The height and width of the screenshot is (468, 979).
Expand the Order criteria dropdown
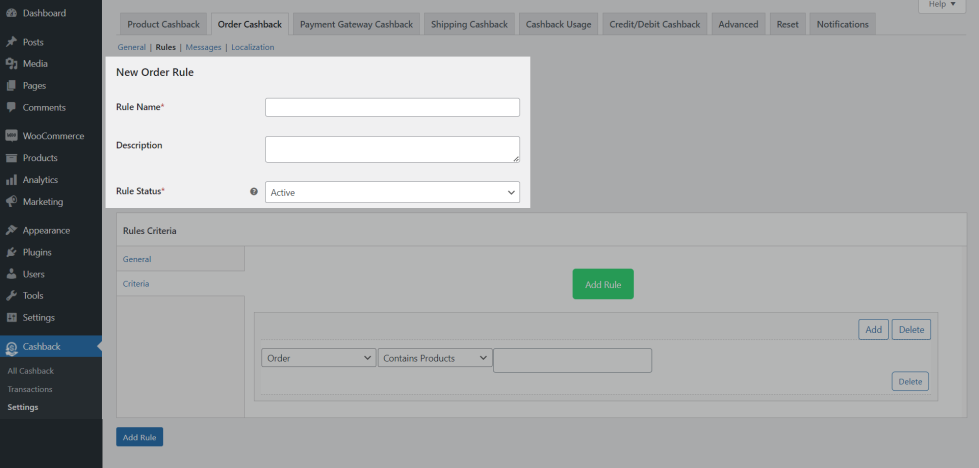pyautogui.click(x=317, y=358)
